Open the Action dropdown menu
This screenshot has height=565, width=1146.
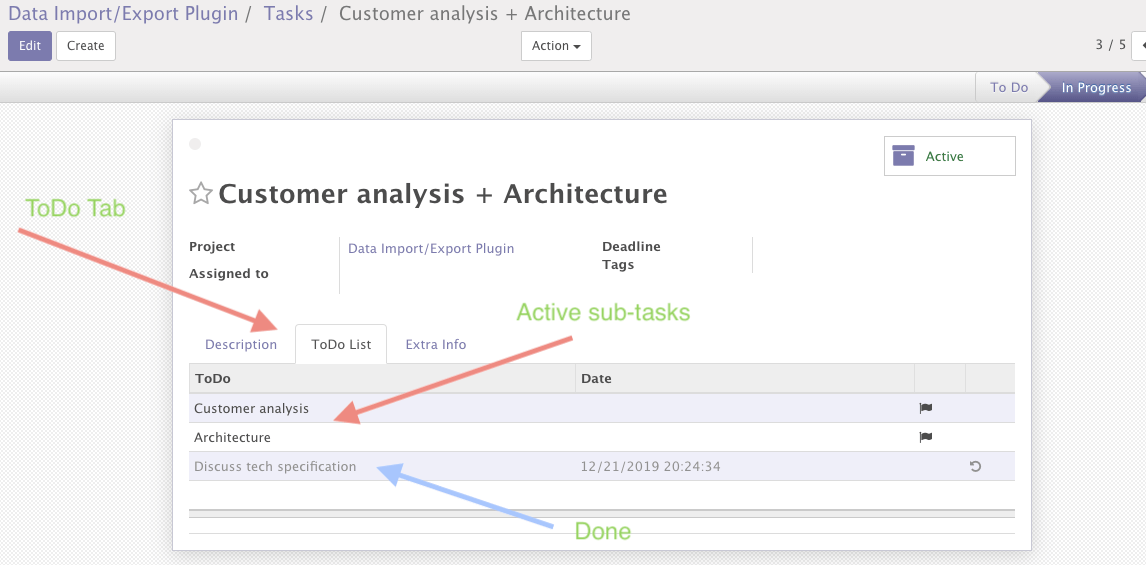click(x=556, y=46)
